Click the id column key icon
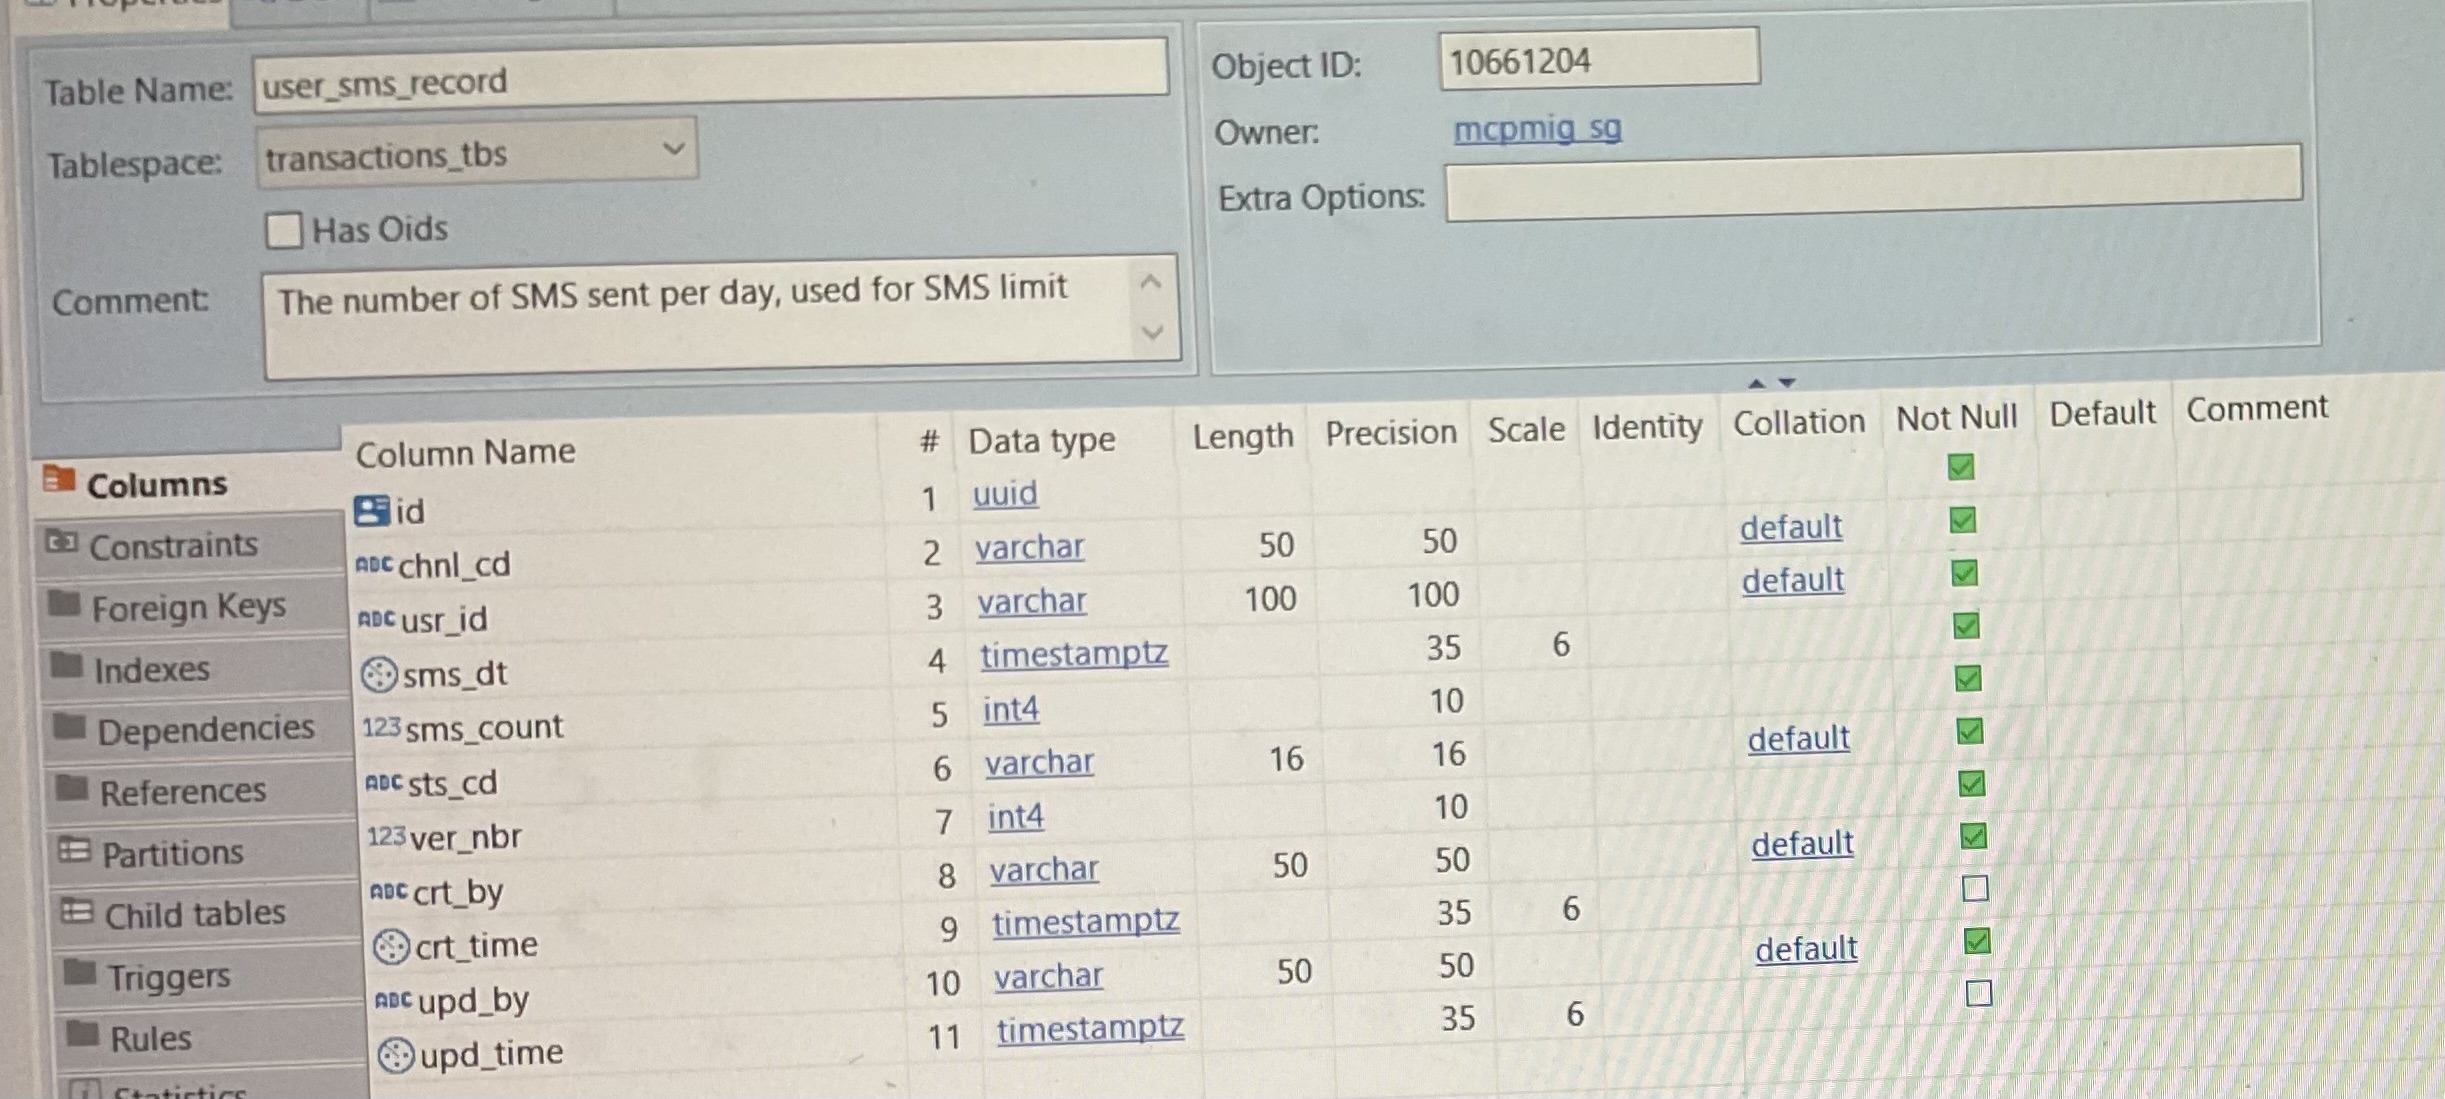Image resolution: width=2445 pixels, height=1099 pixels. tap(371, 511)
